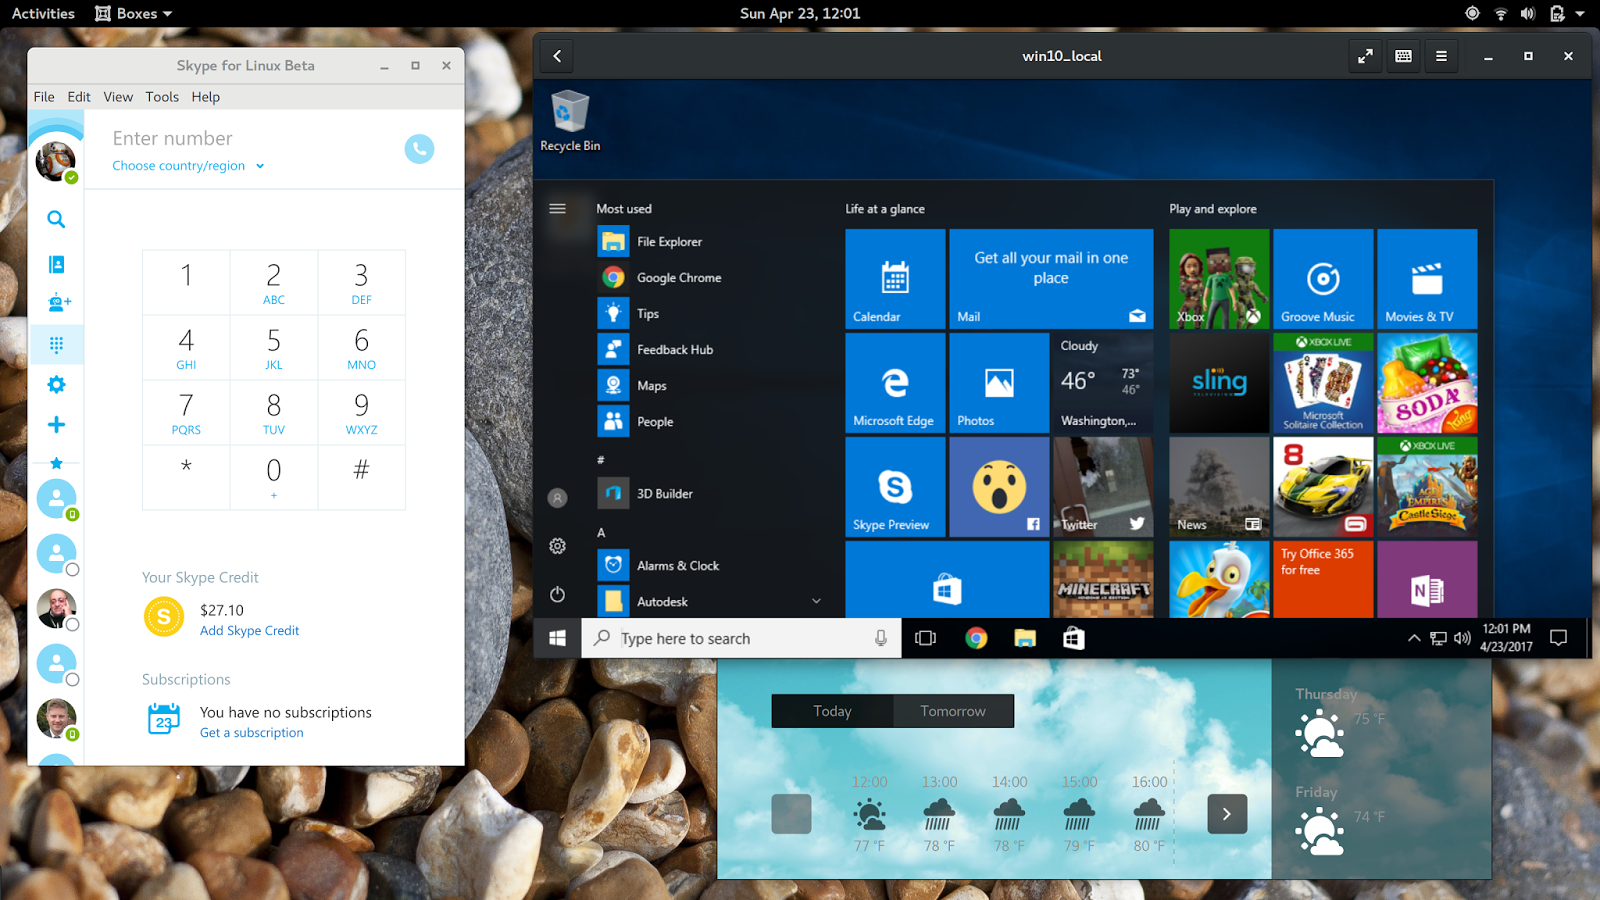The image size is (1600, 900).
Task: Open Groove Music tile
Action: pos(1323,279)
